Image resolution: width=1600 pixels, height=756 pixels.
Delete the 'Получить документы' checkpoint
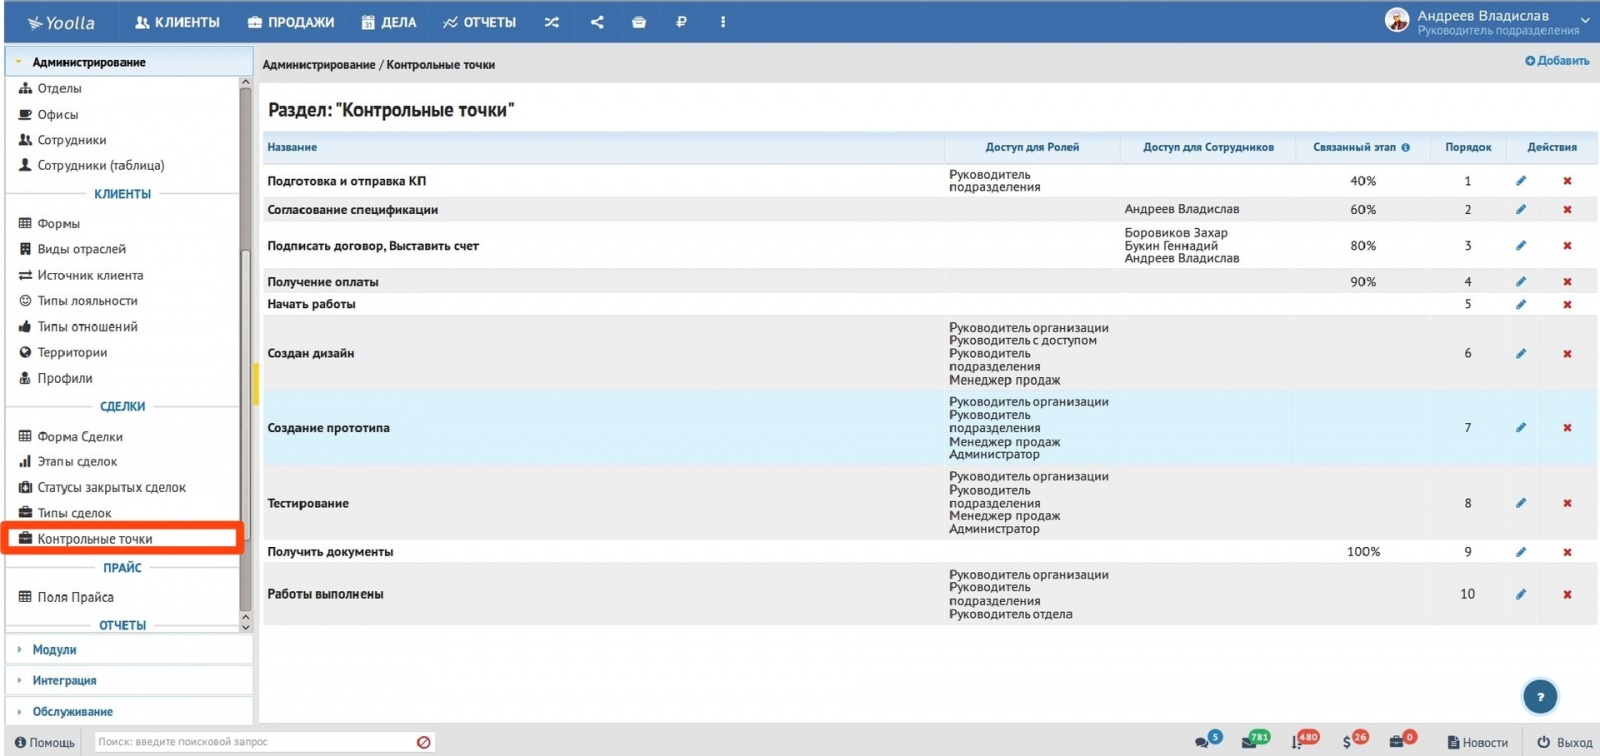click(x=1567, y=552)
